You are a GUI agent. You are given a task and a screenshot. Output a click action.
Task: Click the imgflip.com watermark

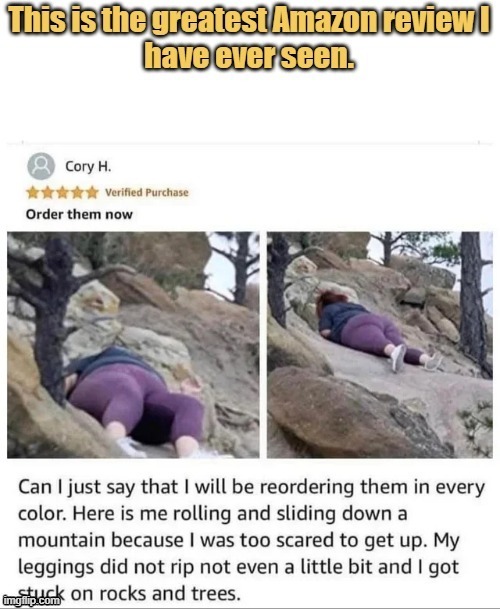tap(31, 601)
